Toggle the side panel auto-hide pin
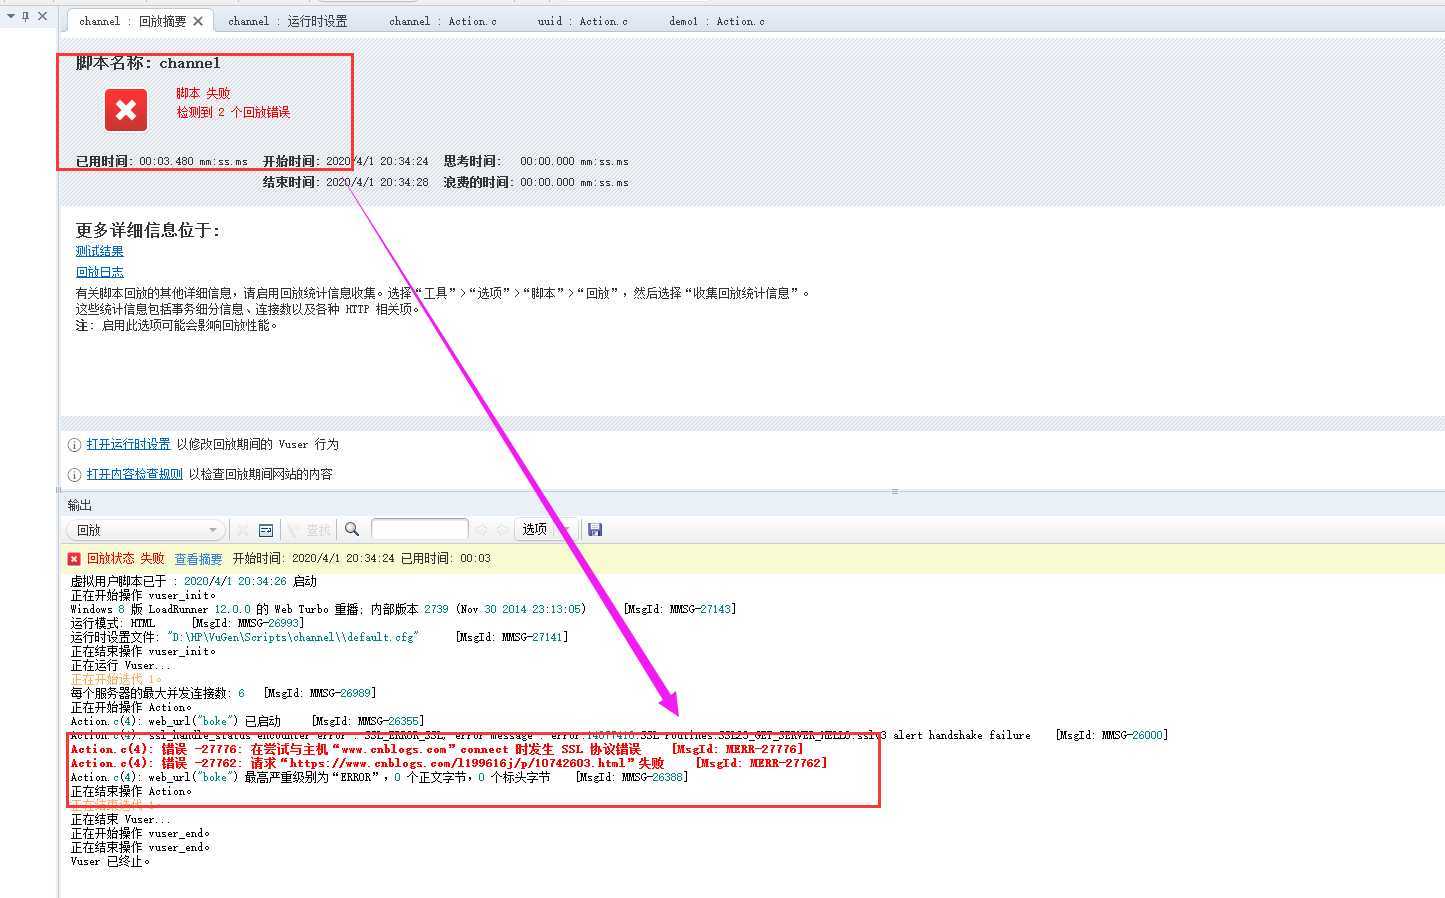Viewport: 1445px width, 898px height. pos(25,16)
